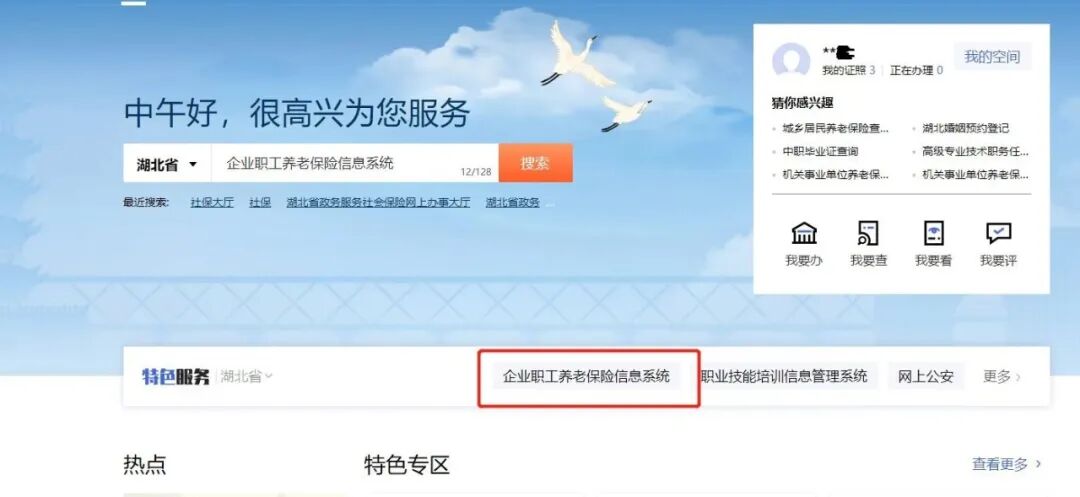Expand the 湖北省 selector beside 特色服务

(x=247, y=377)
